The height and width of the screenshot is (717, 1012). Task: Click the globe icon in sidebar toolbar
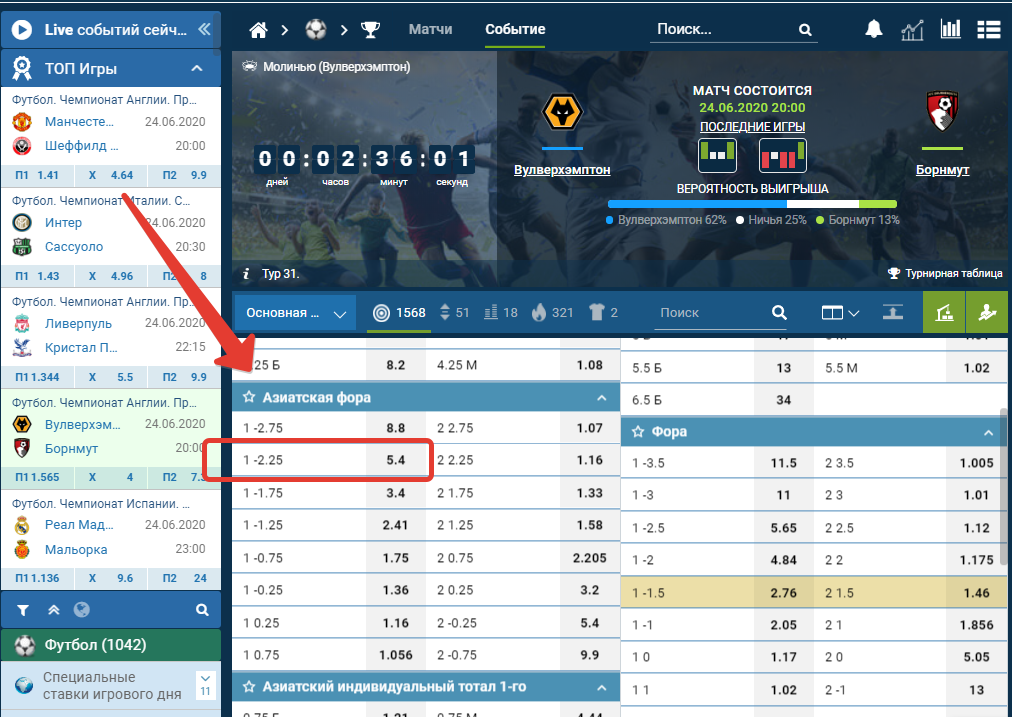(x=81, y=610)
